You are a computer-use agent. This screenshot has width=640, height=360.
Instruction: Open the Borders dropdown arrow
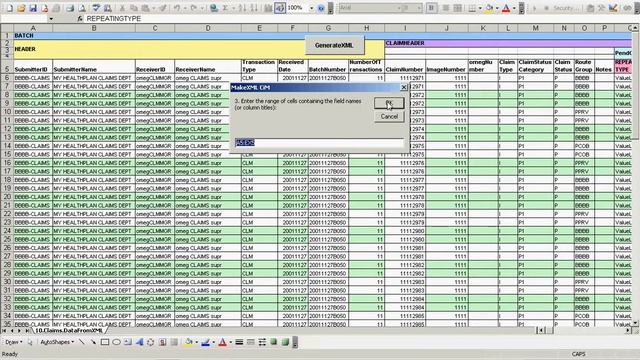[x=480, y=8]
